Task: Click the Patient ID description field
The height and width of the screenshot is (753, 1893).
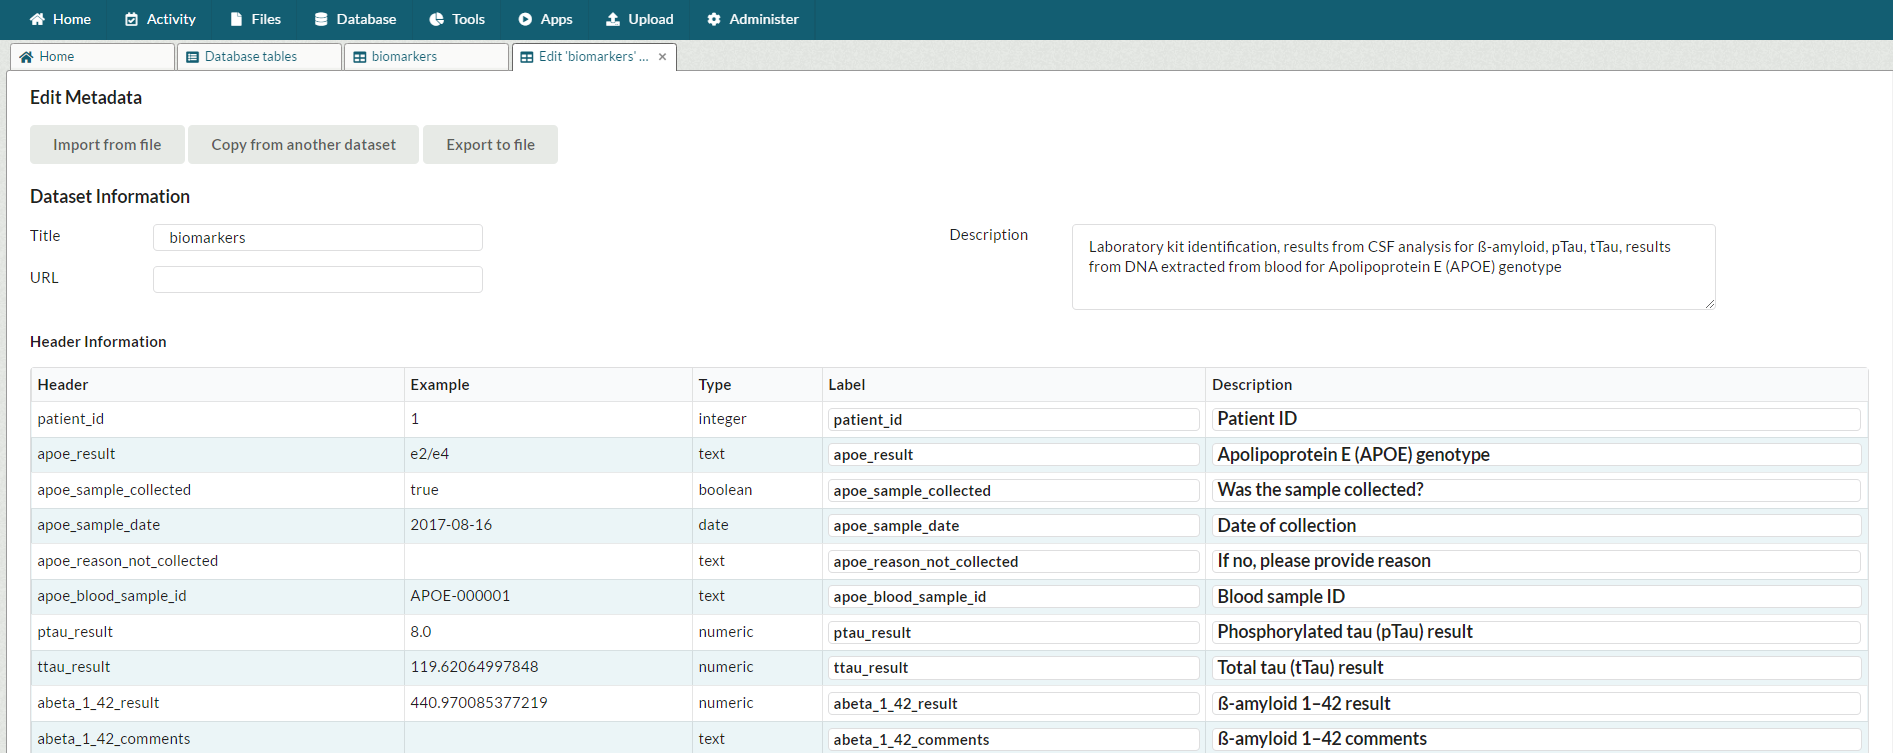Action: pyautogui.click(x=1535, y=419)
